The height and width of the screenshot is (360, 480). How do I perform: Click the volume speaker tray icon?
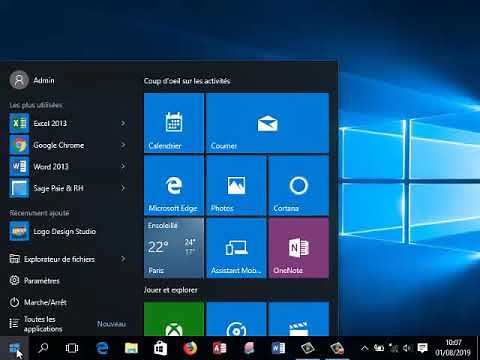click(407, 348)
